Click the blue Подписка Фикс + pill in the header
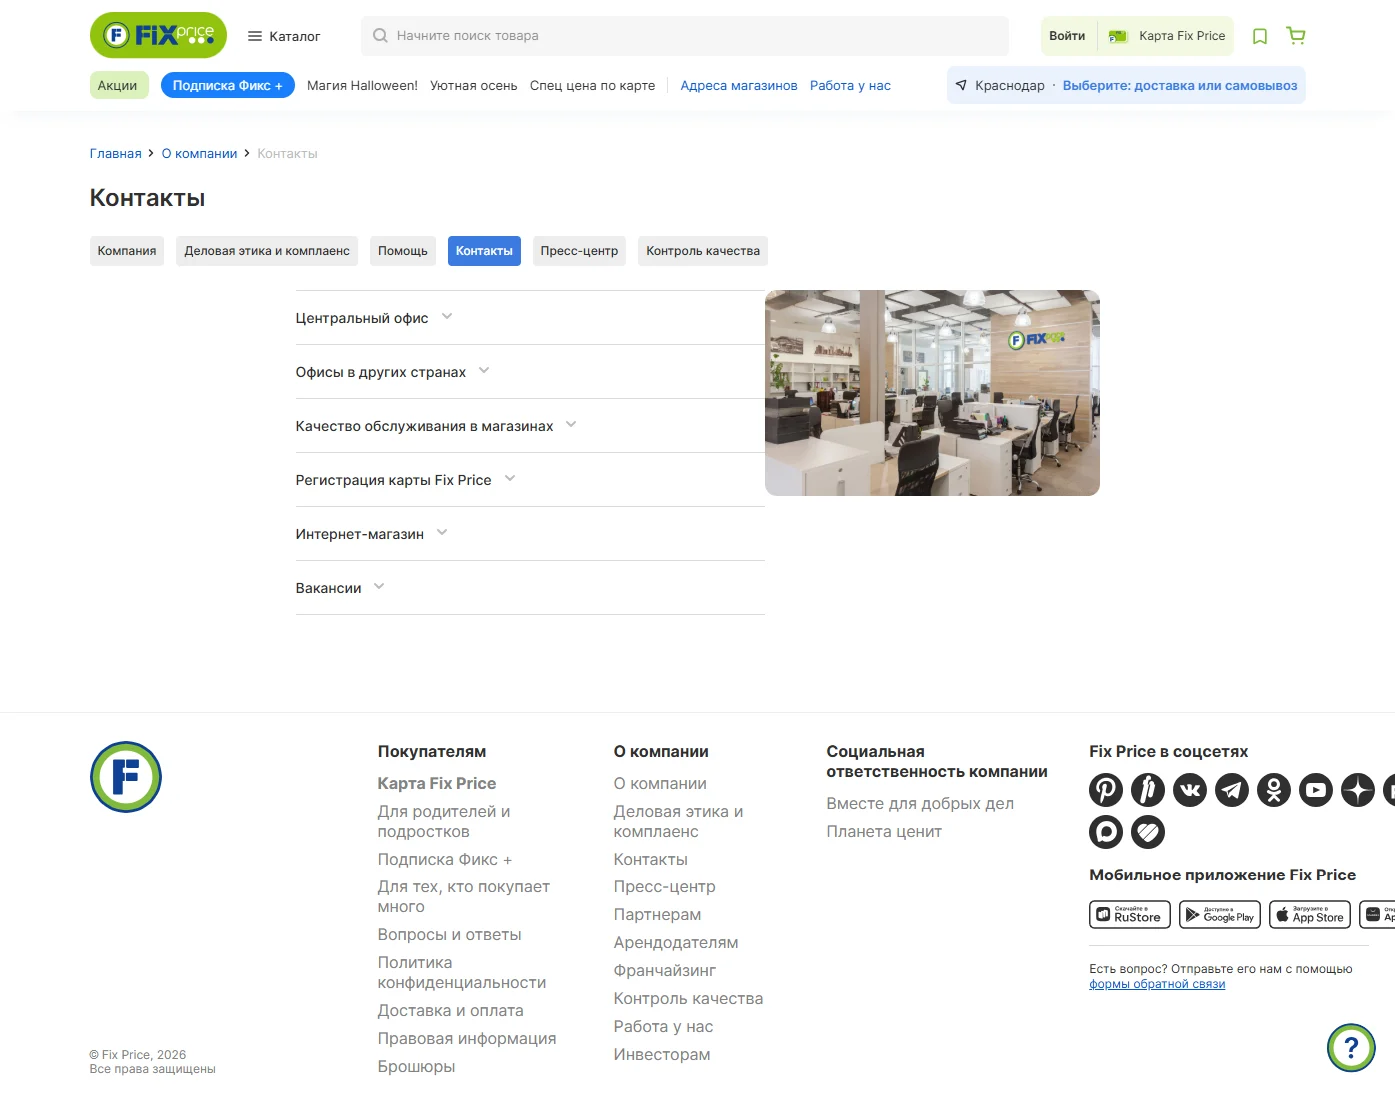 pyautogui.click(x=228, y=85)
